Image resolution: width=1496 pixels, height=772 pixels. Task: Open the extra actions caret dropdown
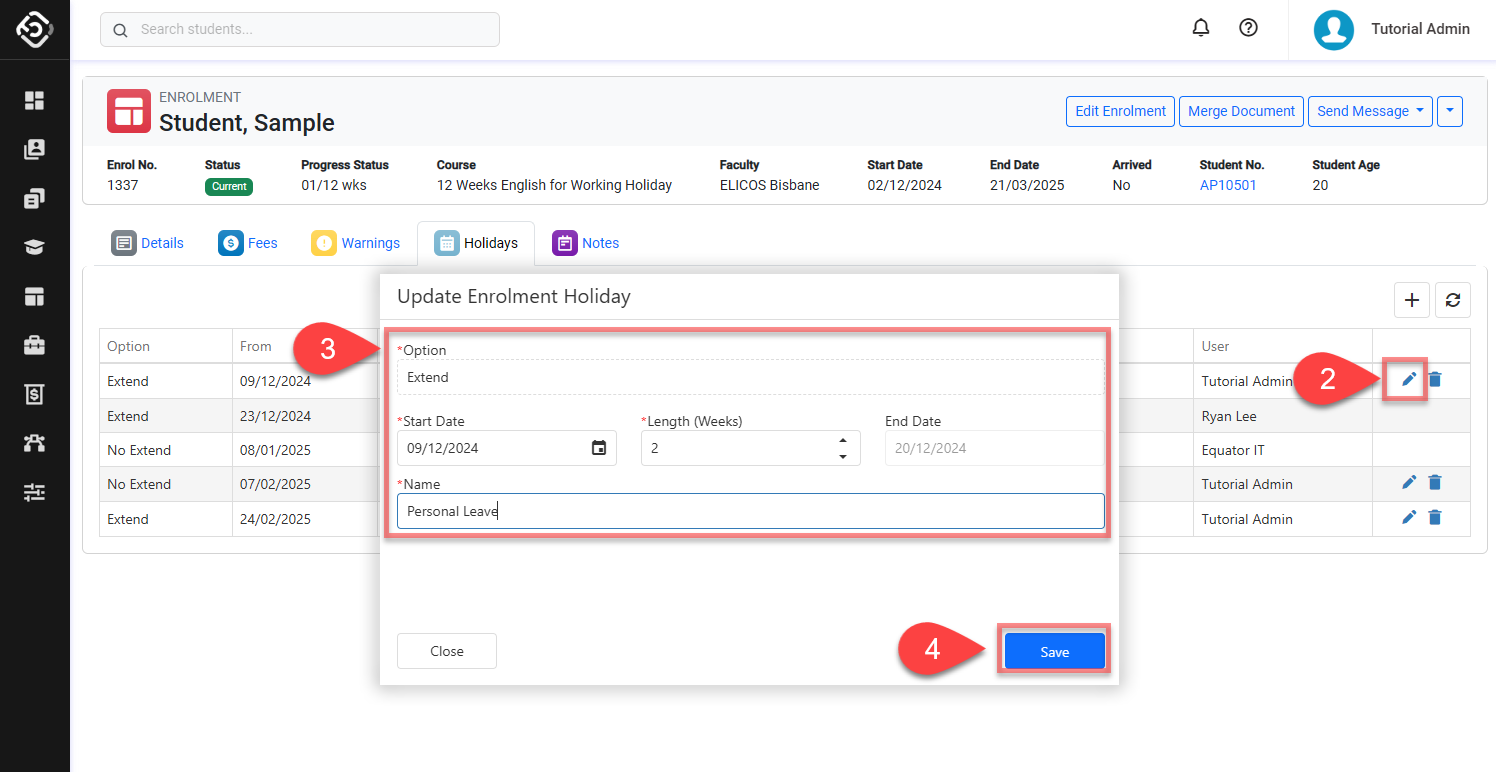(x=1449, y=111)
